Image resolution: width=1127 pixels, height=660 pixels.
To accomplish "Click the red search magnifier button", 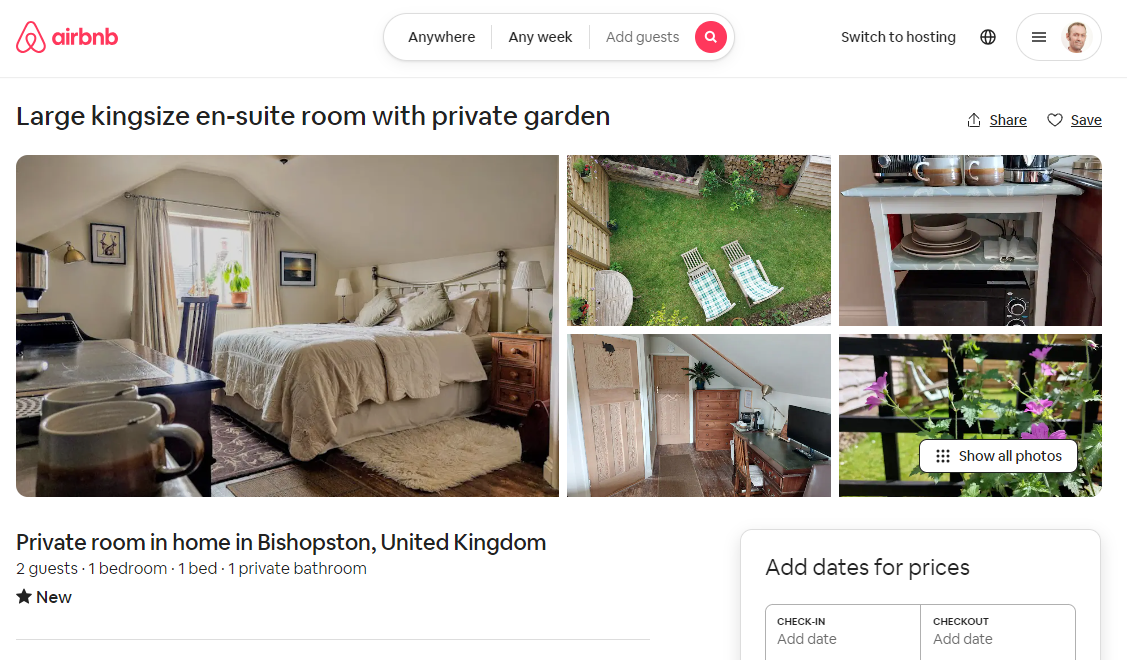I will (710, 37).
